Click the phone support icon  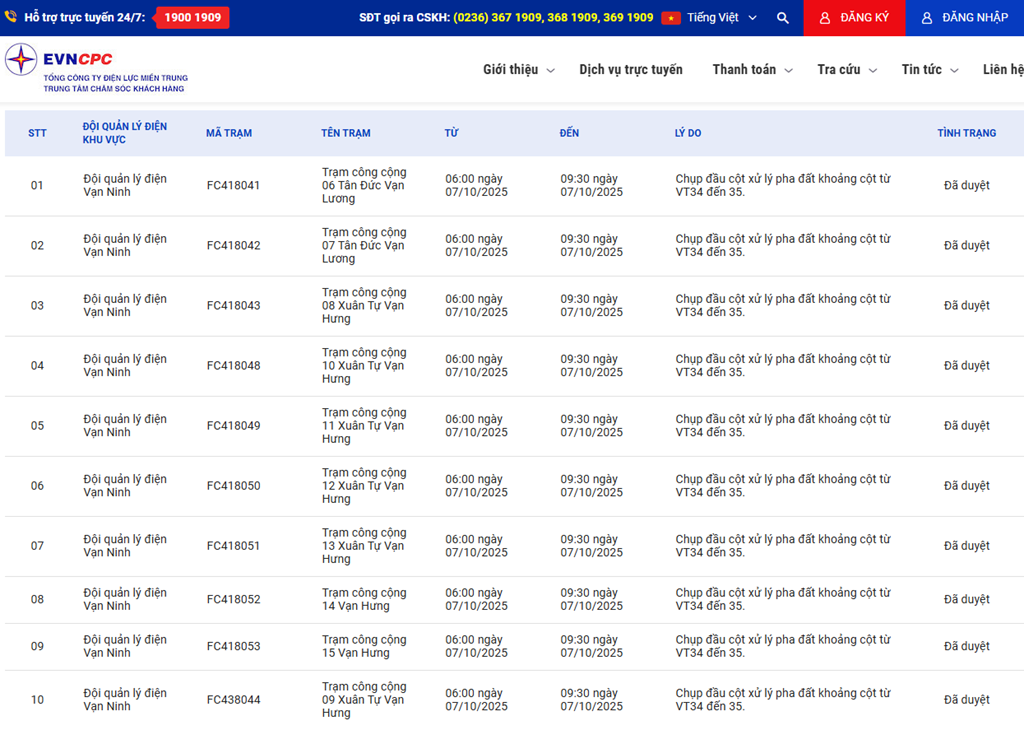coord(11,17)
